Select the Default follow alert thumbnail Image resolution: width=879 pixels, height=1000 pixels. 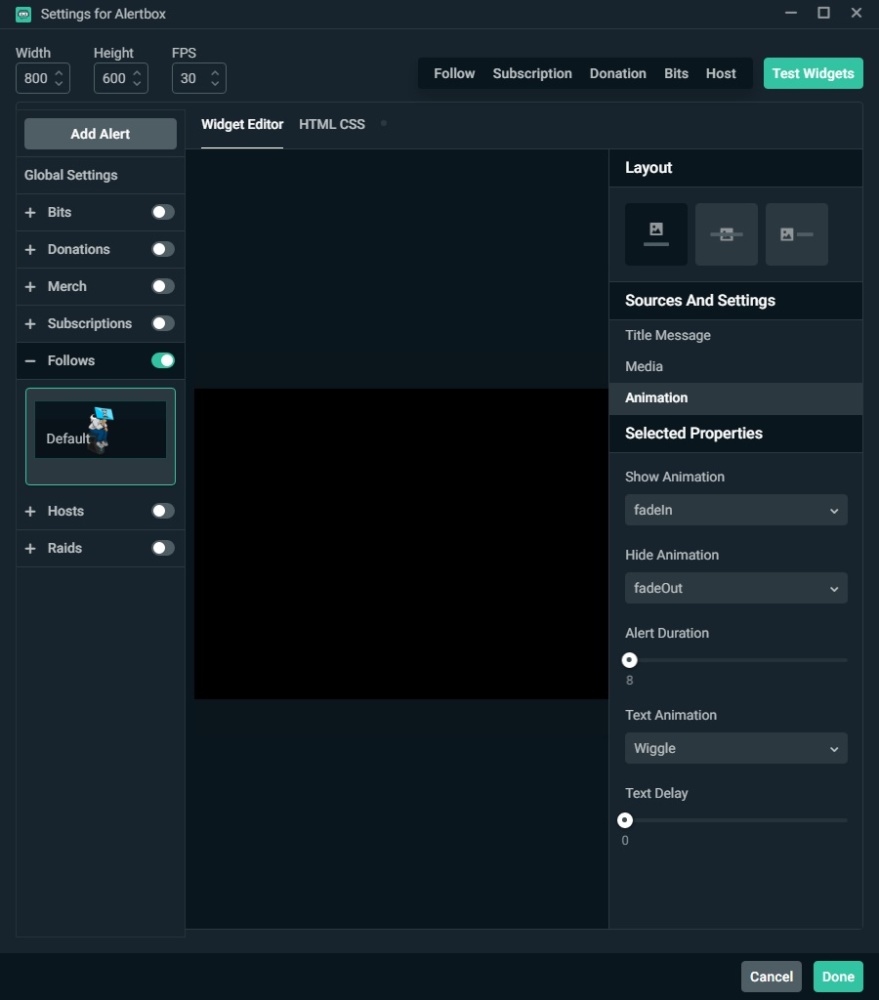coord(100,436)
